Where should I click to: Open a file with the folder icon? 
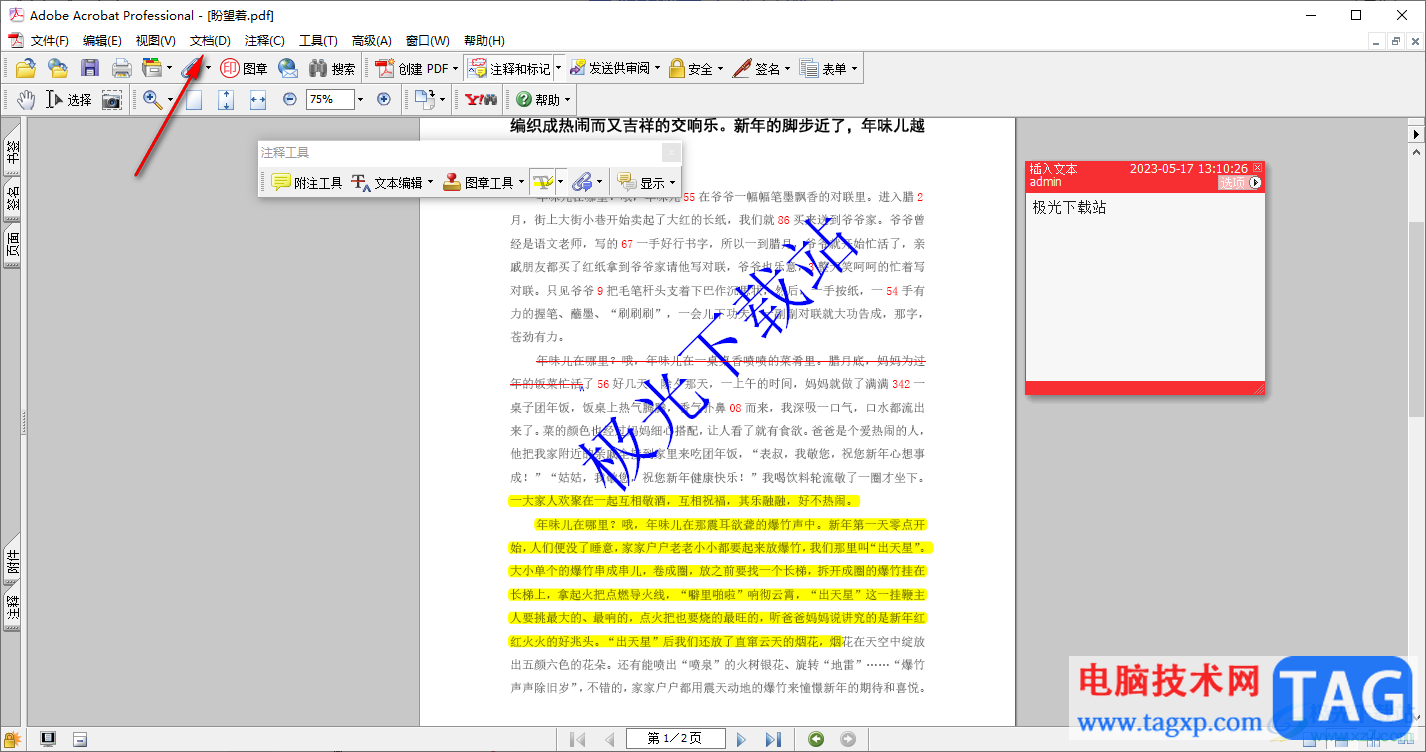[x=25, y=69]
